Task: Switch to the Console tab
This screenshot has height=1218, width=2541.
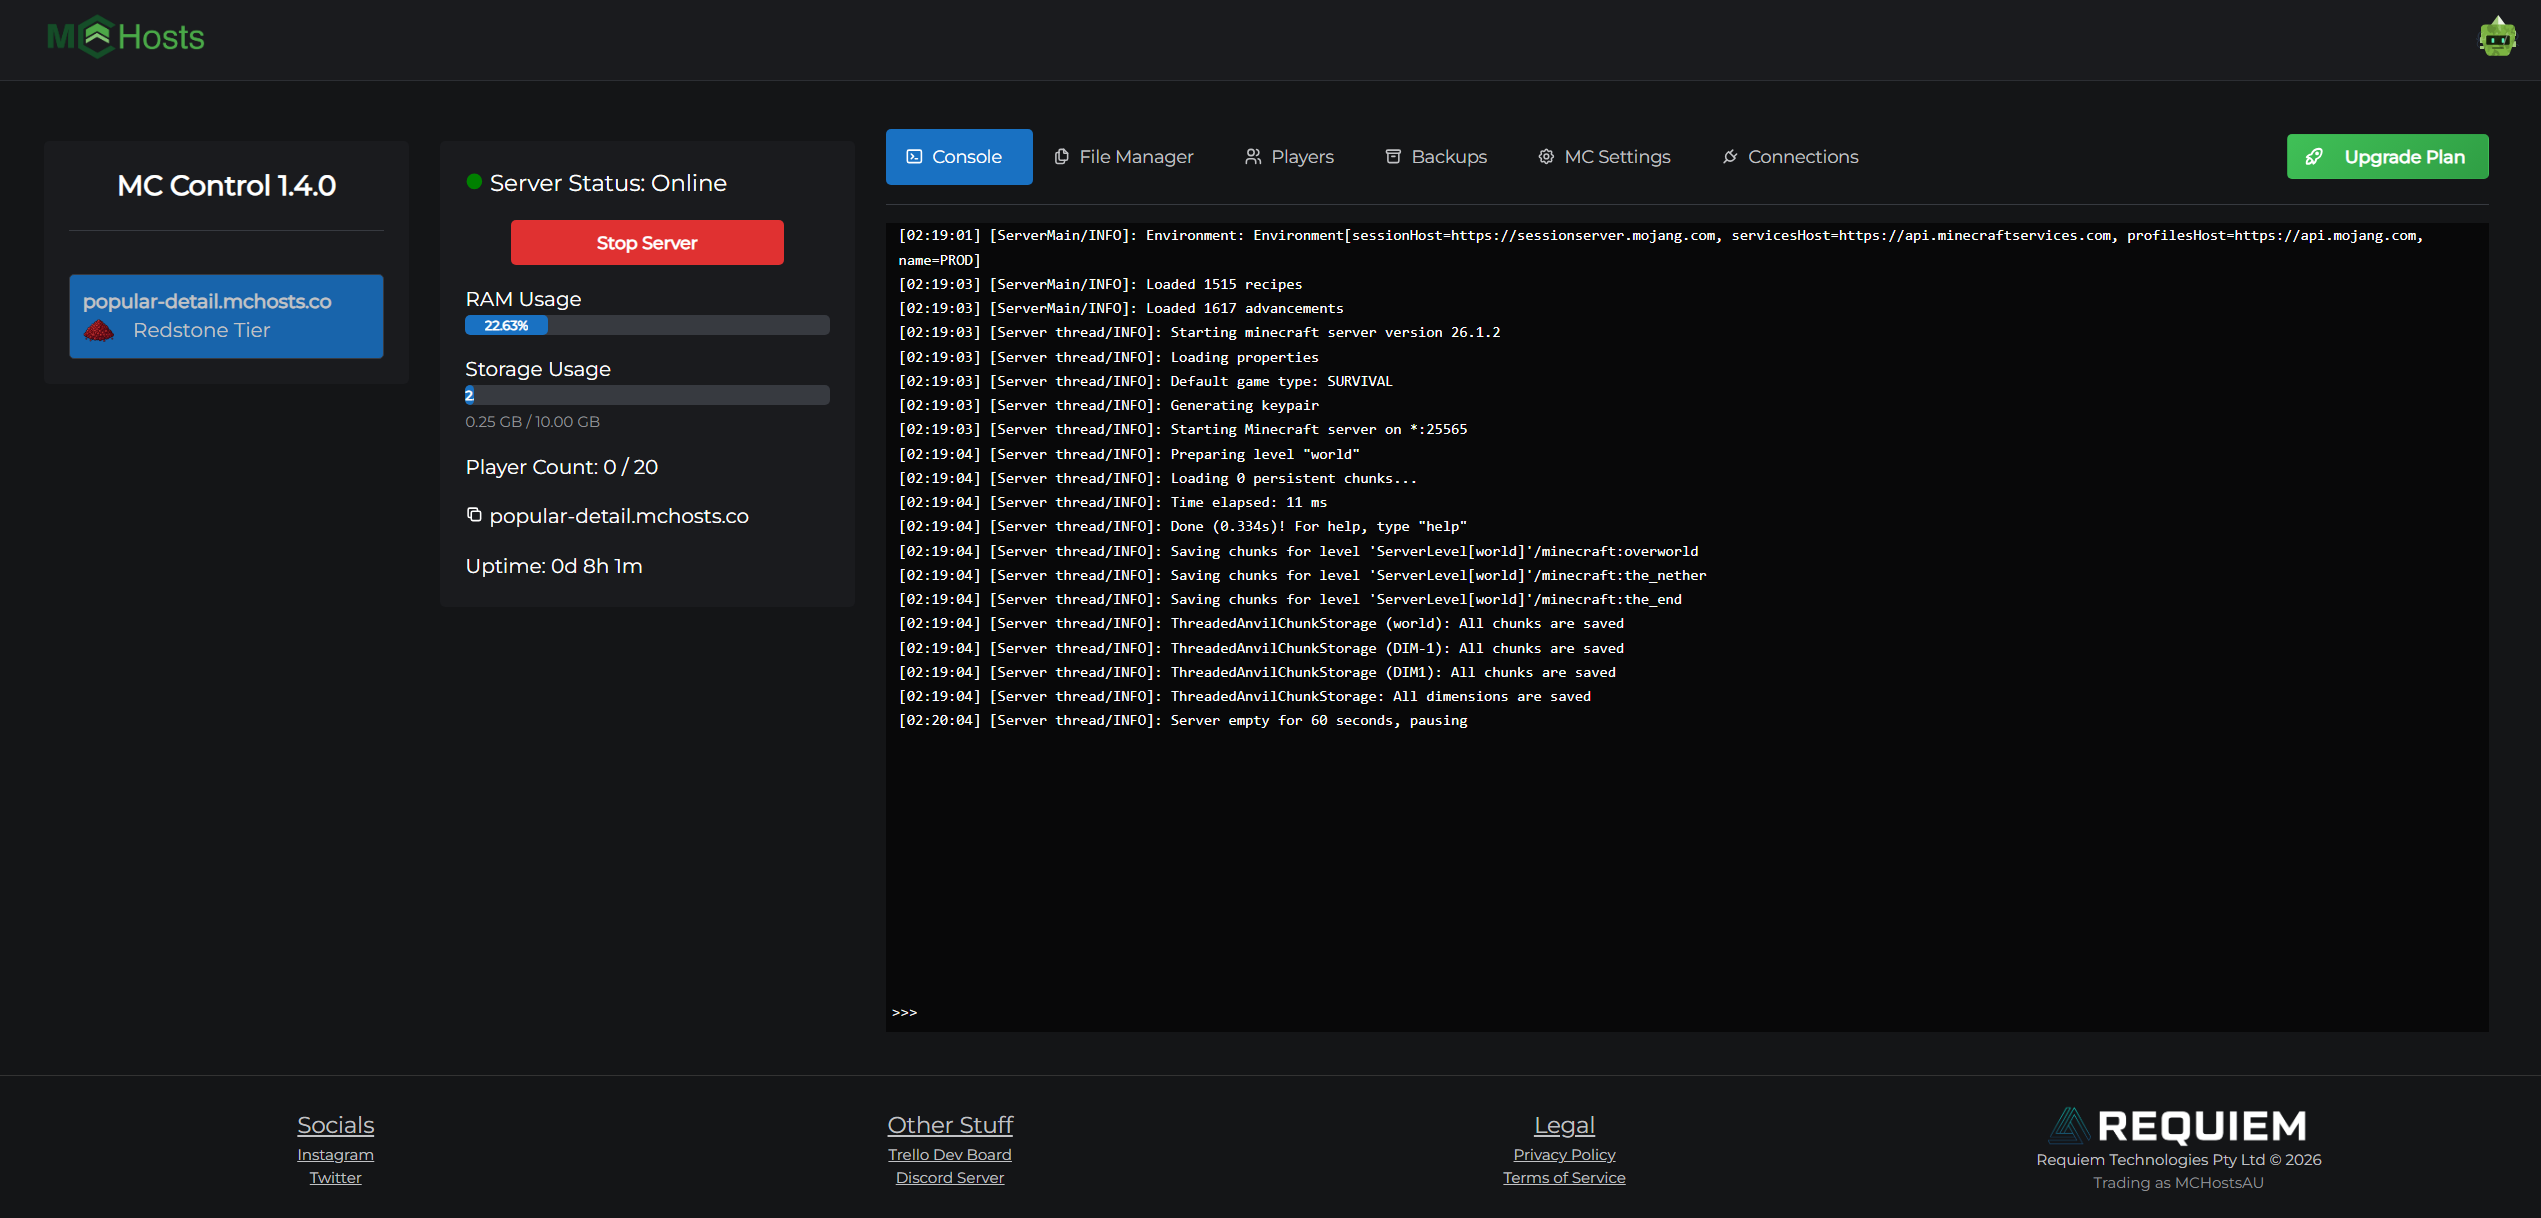Action: pyautogui.click(x=958, y=157)
